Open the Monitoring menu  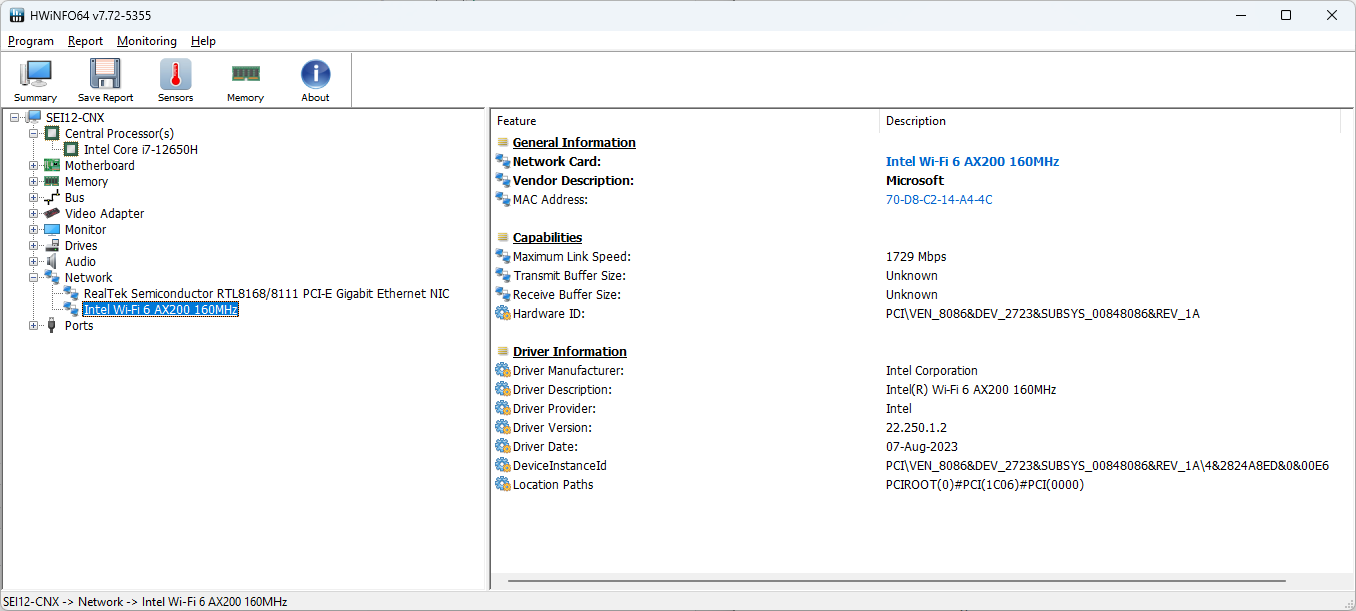[x=147, y=41]
